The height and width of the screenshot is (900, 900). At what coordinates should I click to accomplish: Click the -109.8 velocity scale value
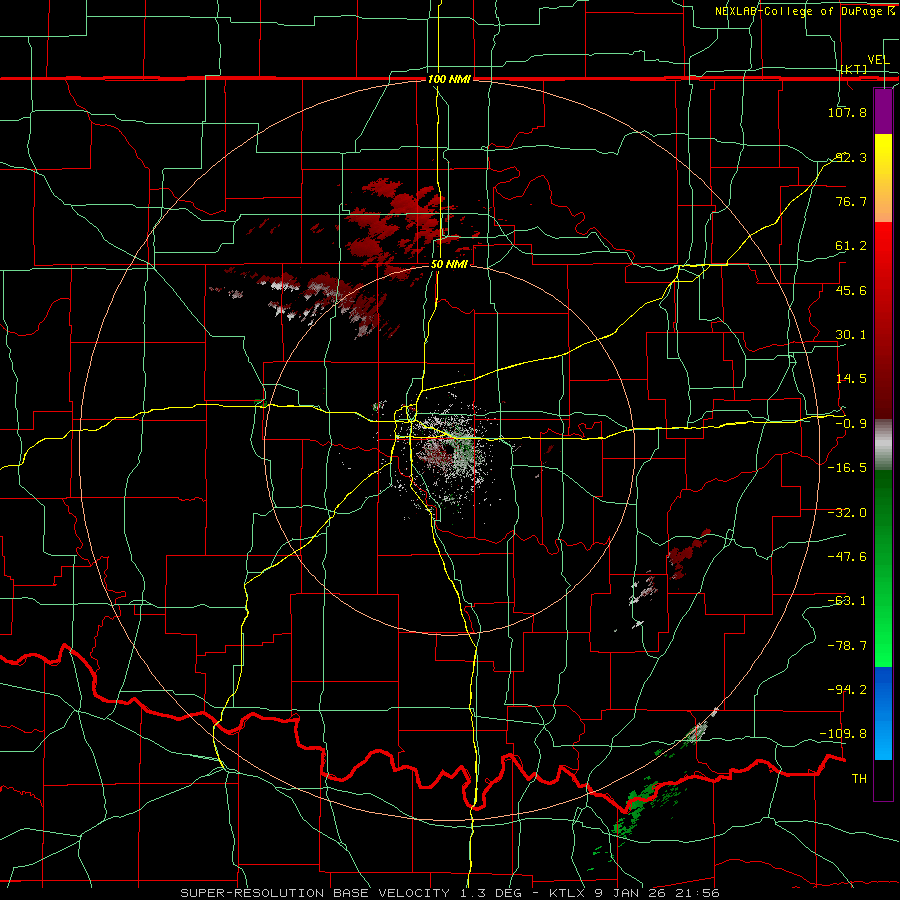(844, 734)
